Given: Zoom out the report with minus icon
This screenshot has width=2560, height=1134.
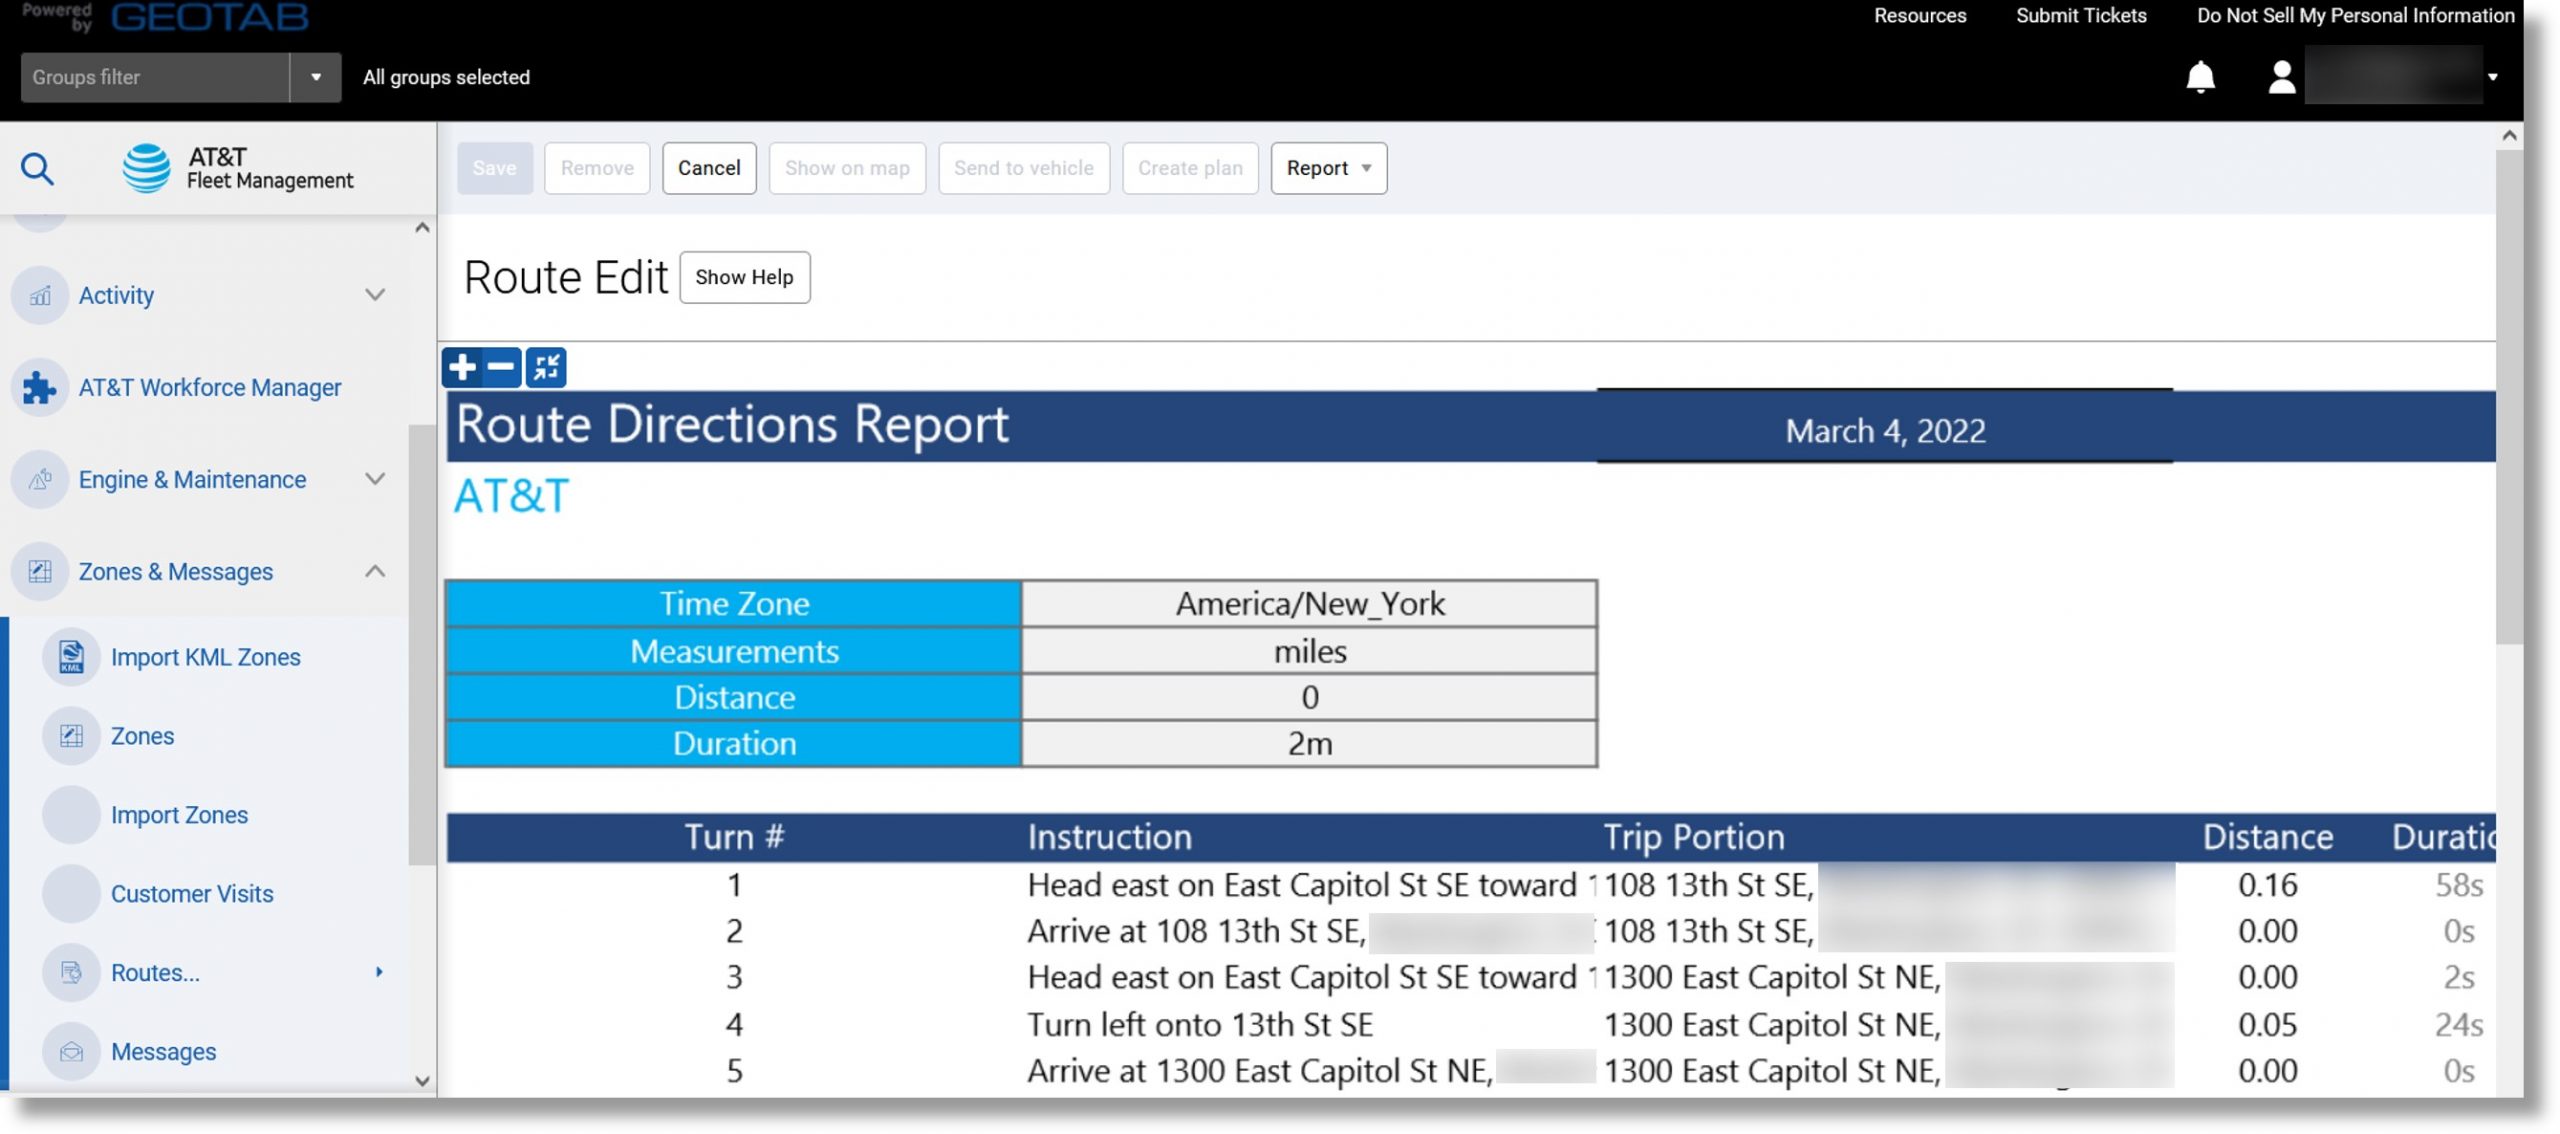Looking at the screenshot, I should point(501,367).
